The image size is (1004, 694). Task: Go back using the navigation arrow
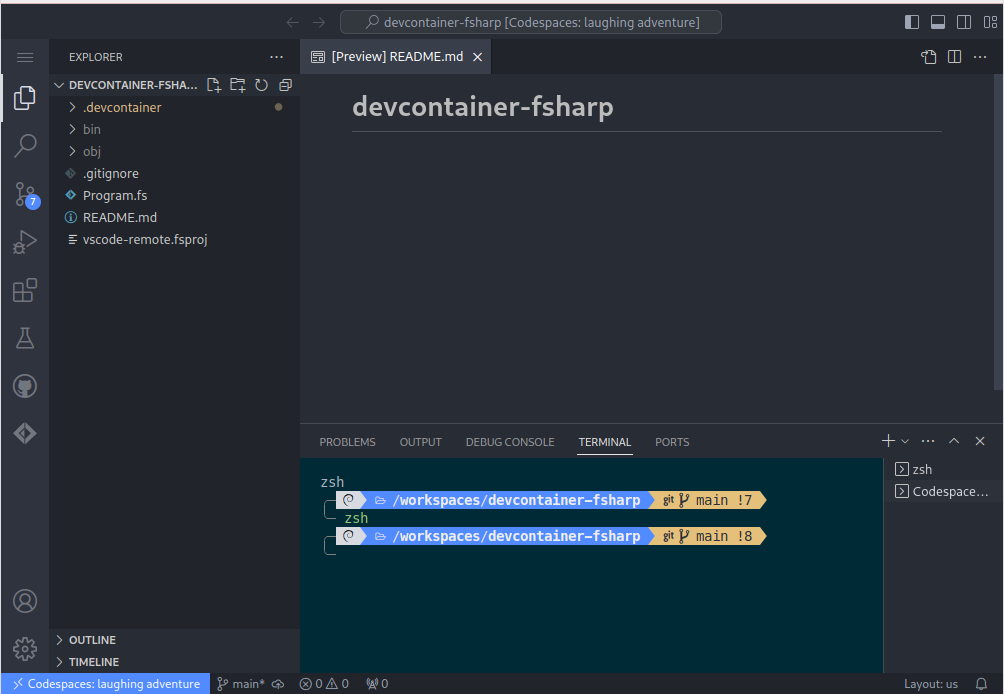(x=293, y=22)
